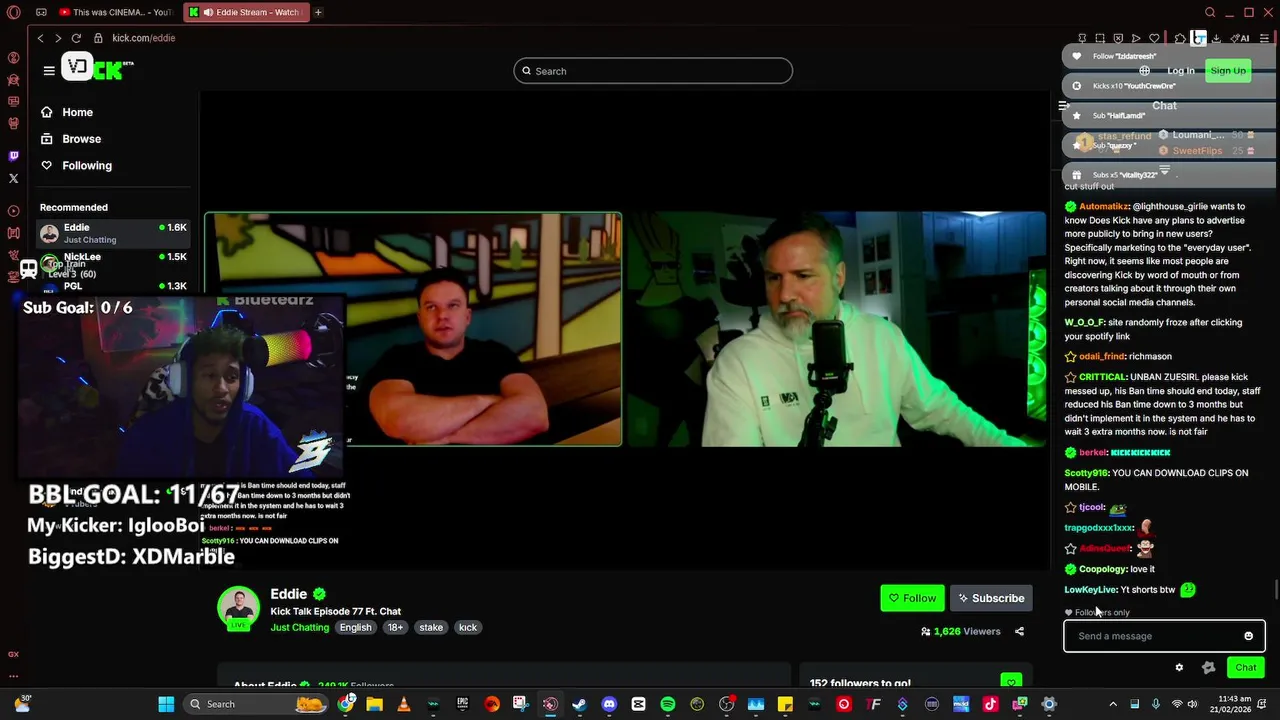Show hidden system tray icons chevron
The height and width of the screenshot is (720, 1280).
(x=1113, y=704)
